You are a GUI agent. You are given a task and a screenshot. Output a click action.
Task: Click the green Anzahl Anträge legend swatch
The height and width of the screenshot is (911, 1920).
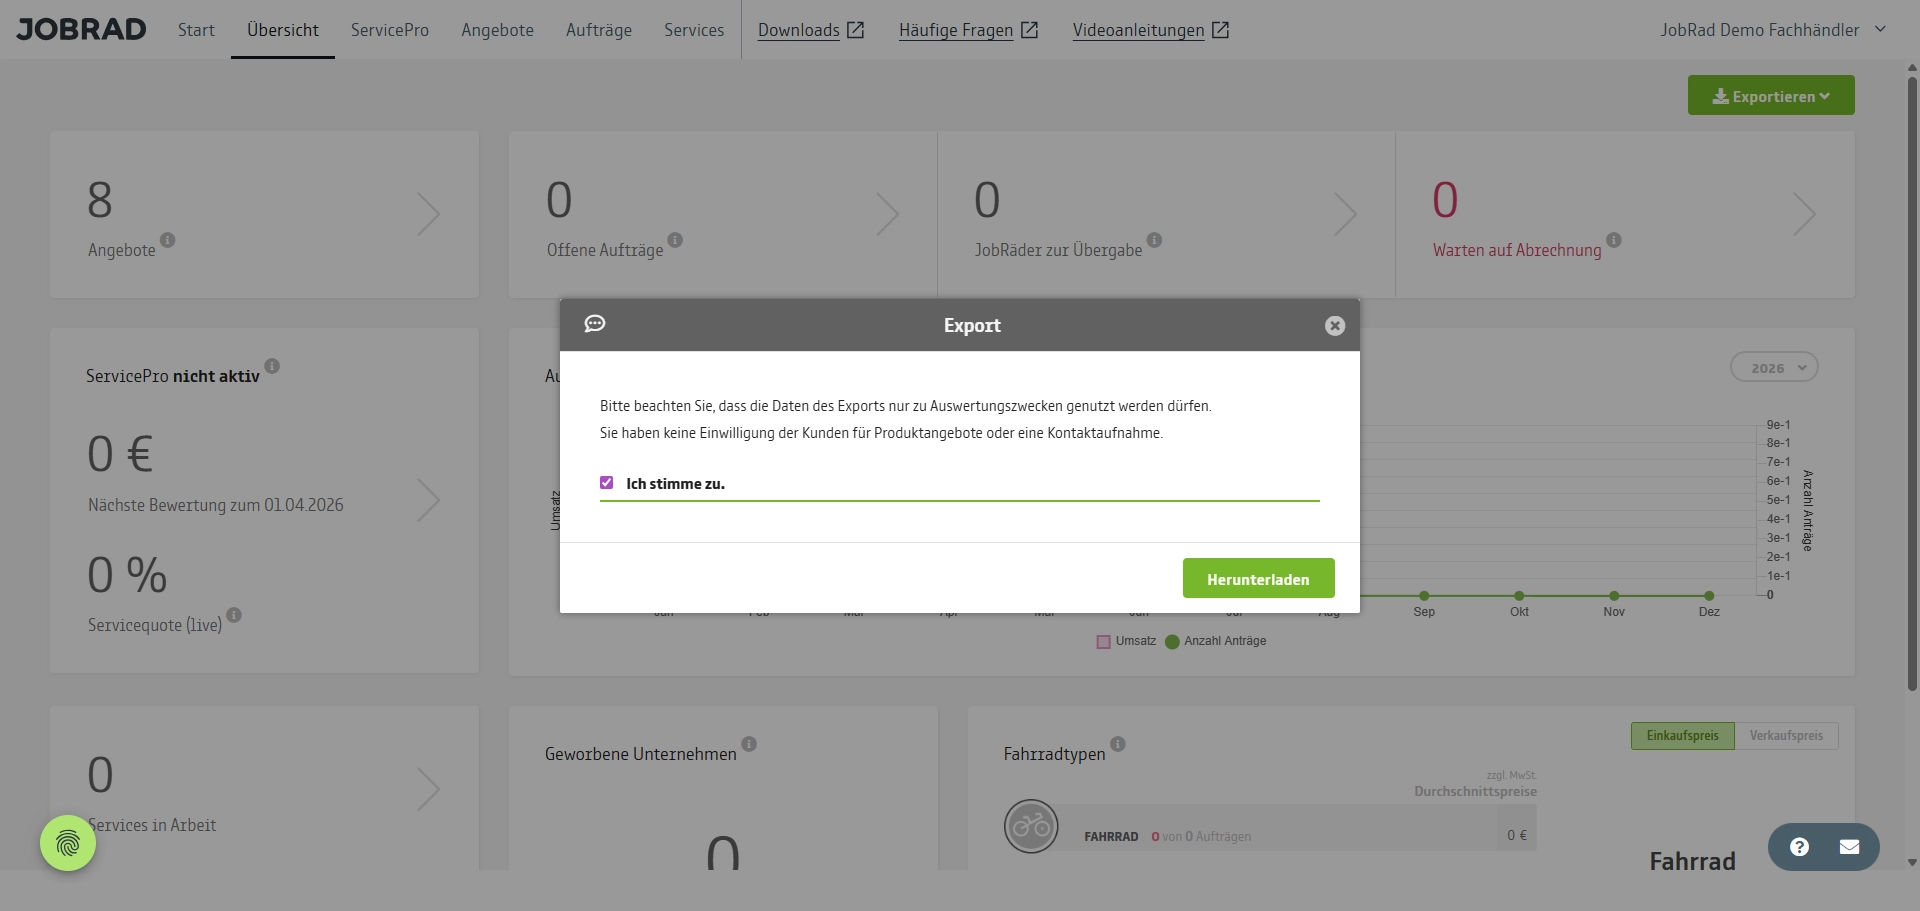[1172, 641]
